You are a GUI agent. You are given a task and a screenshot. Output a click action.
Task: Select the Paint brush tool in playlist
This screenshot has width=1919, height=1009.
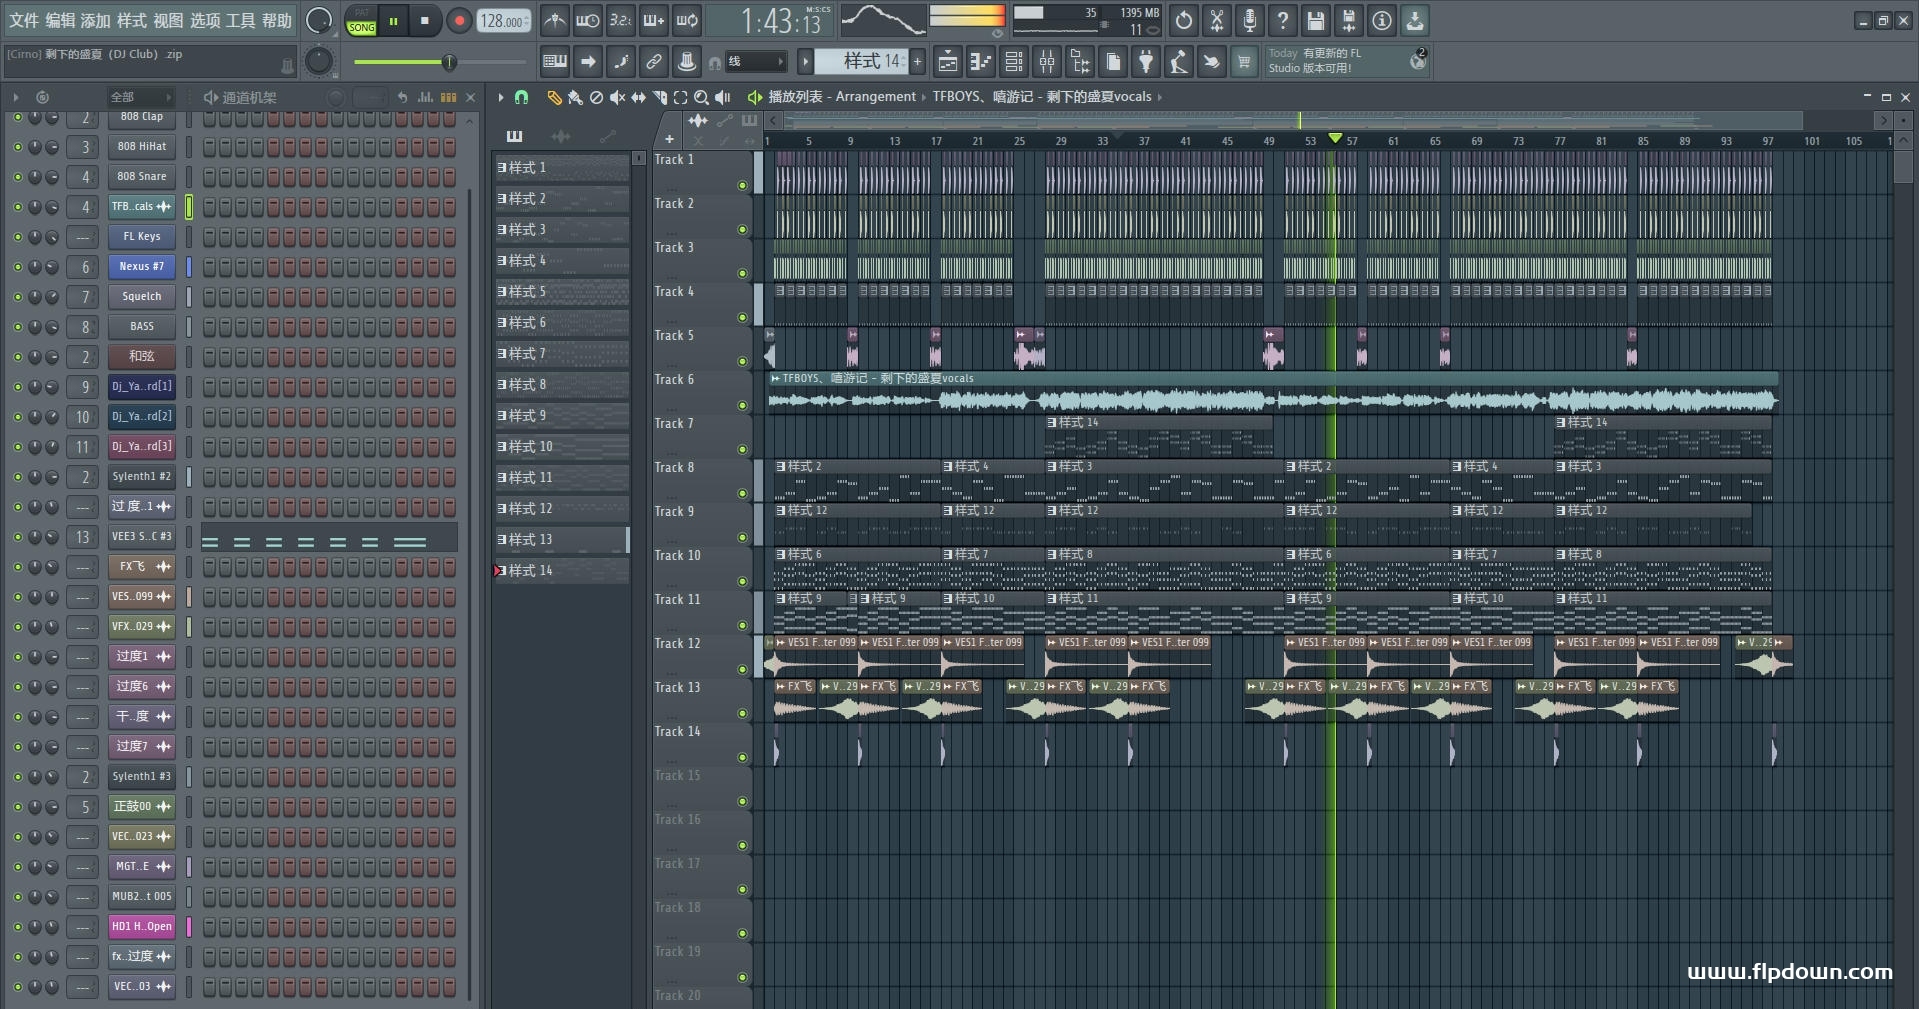575,97
